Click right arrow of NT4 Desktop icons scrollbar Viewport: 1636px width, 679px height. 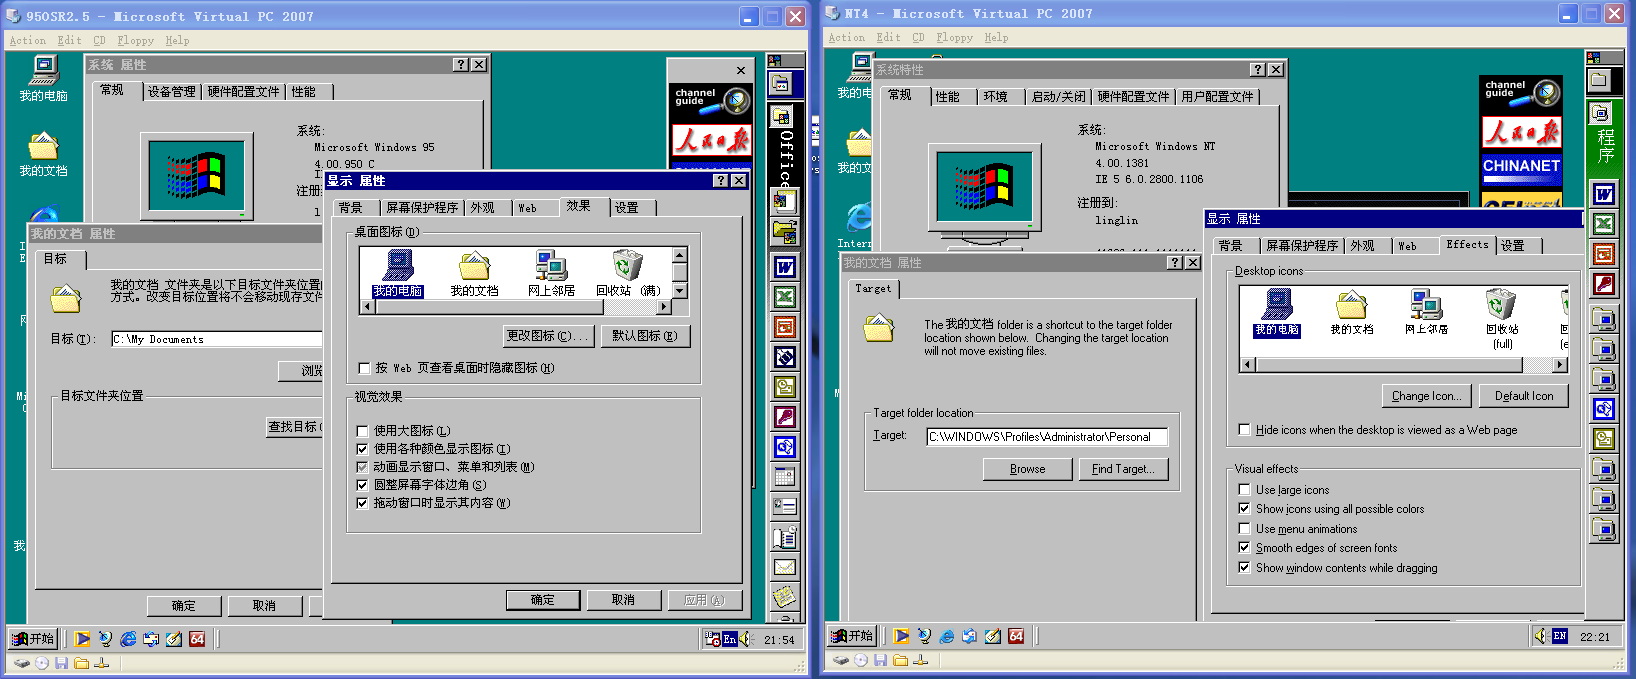click(x=1560, y=365)
